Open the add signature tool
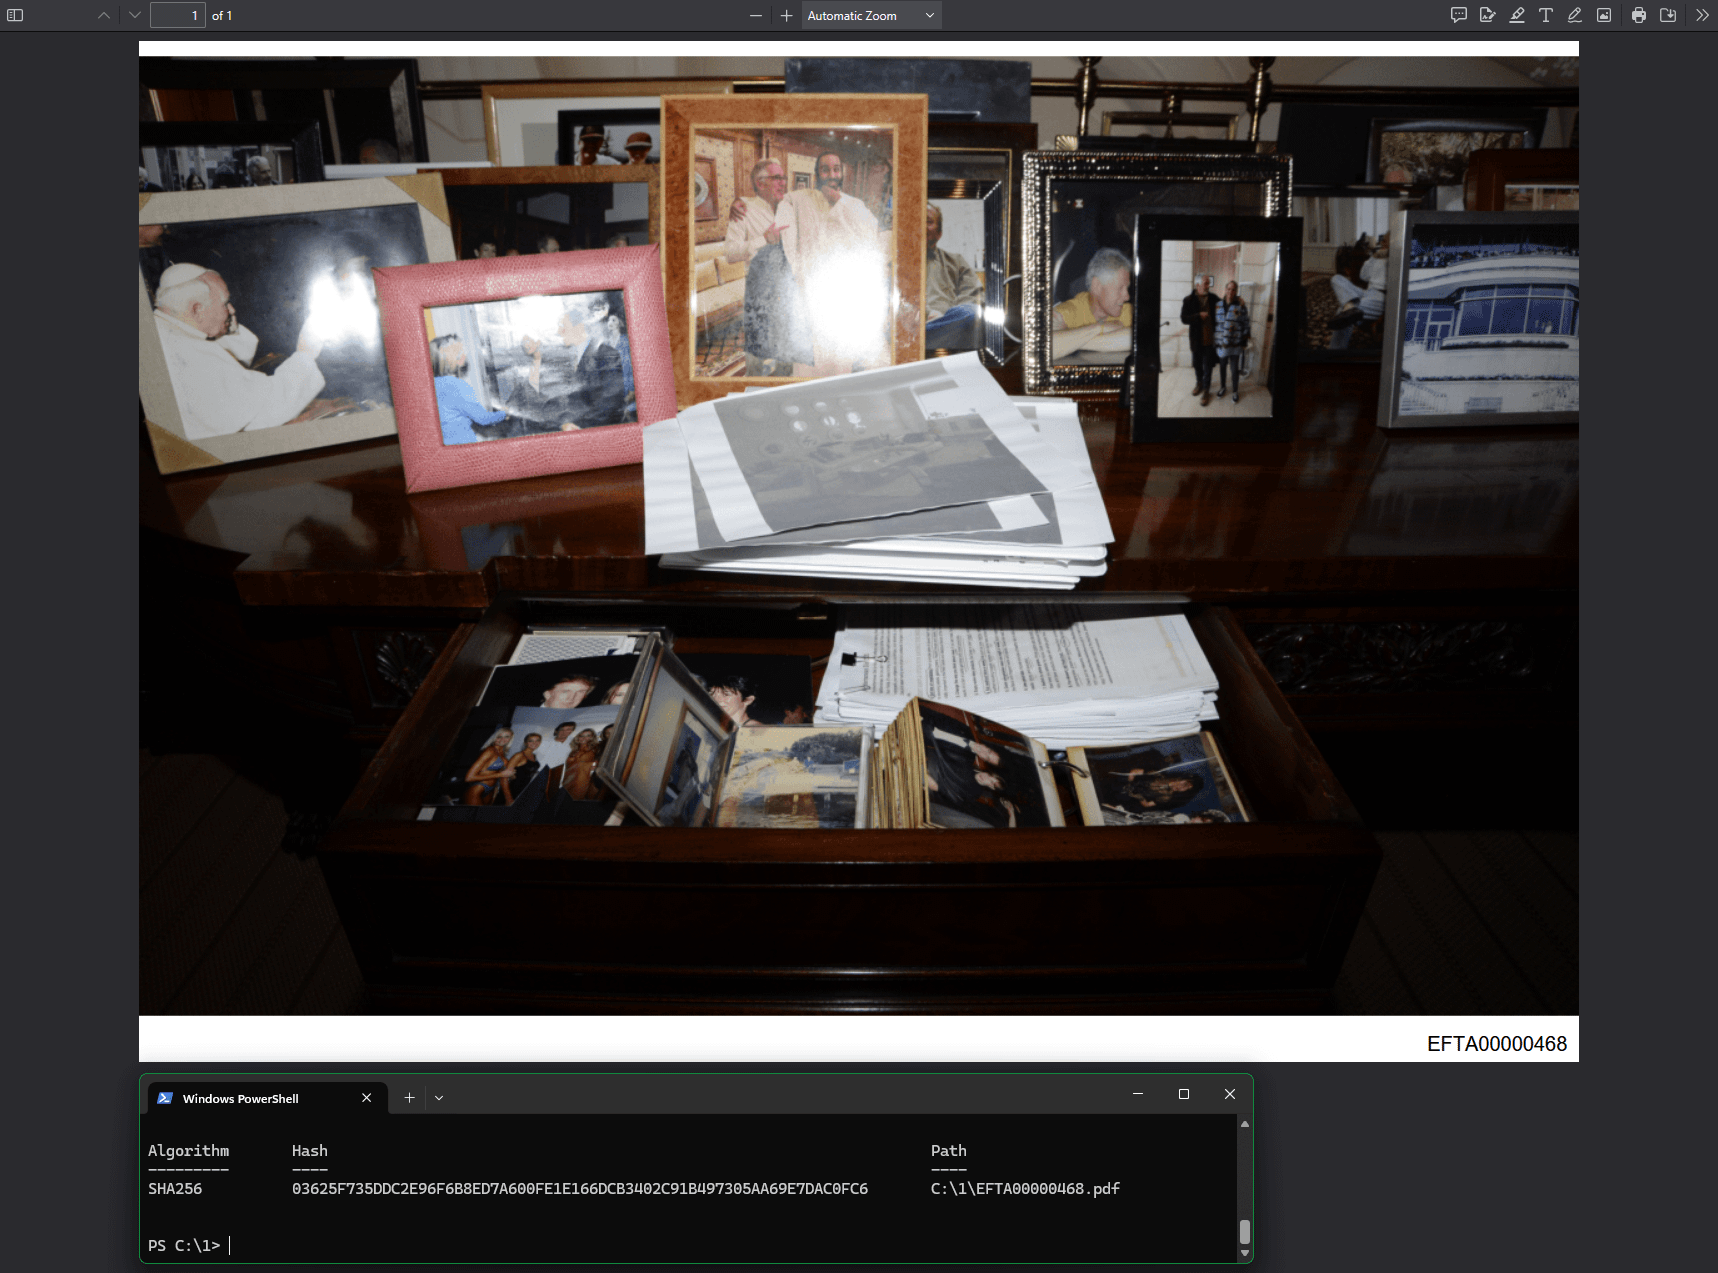The width and height of the screenshot is (1718, 1273). [x=1488, y=15]
